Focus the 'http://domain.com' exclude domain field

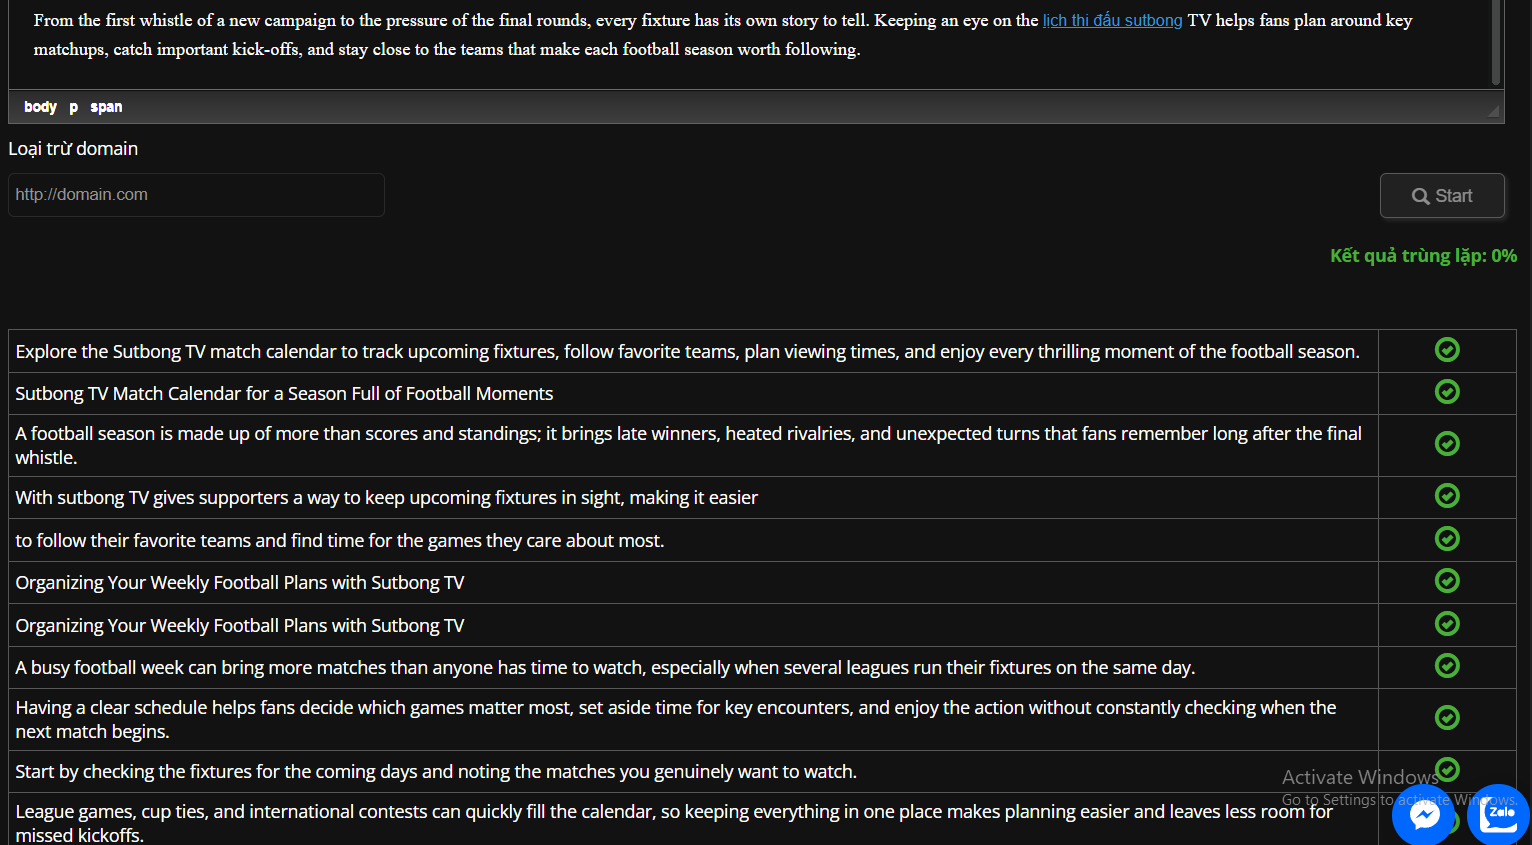(196, 195)
